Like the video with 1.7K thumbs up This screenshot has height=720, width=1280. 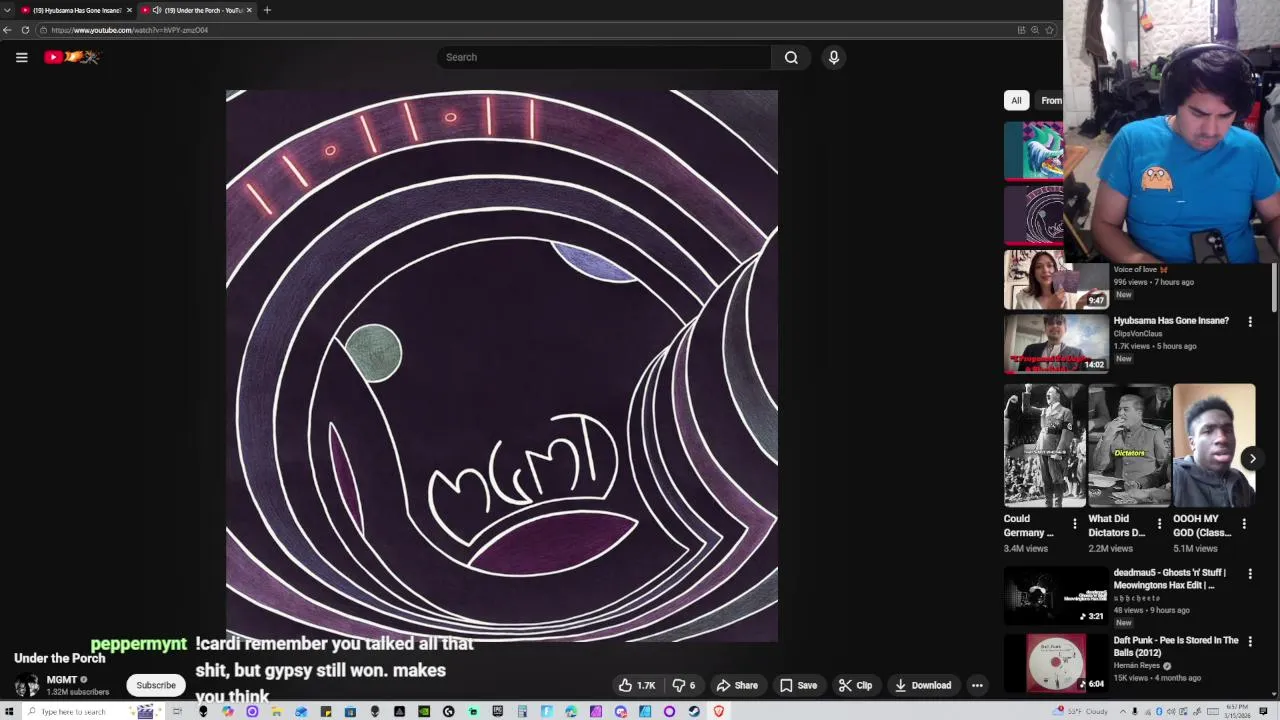click(636, 685)
